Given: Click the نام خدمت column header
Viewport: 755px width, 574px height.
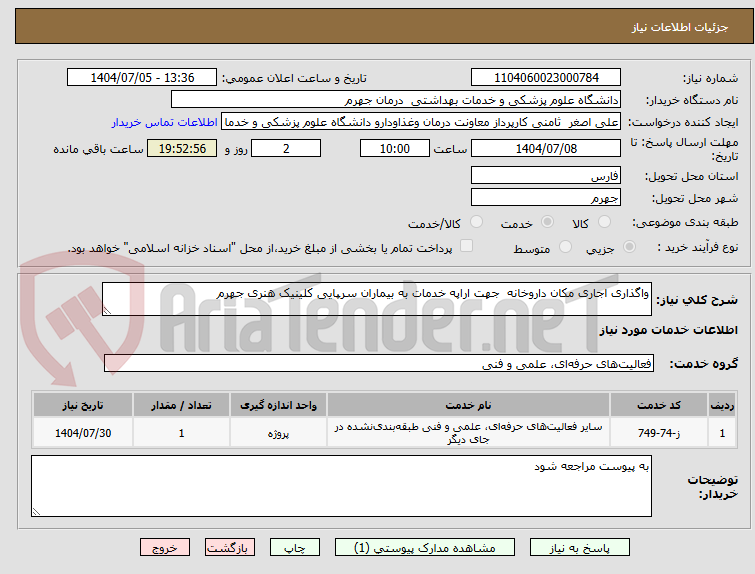Looking at the screenshot, I should click(x=468, y=405).
